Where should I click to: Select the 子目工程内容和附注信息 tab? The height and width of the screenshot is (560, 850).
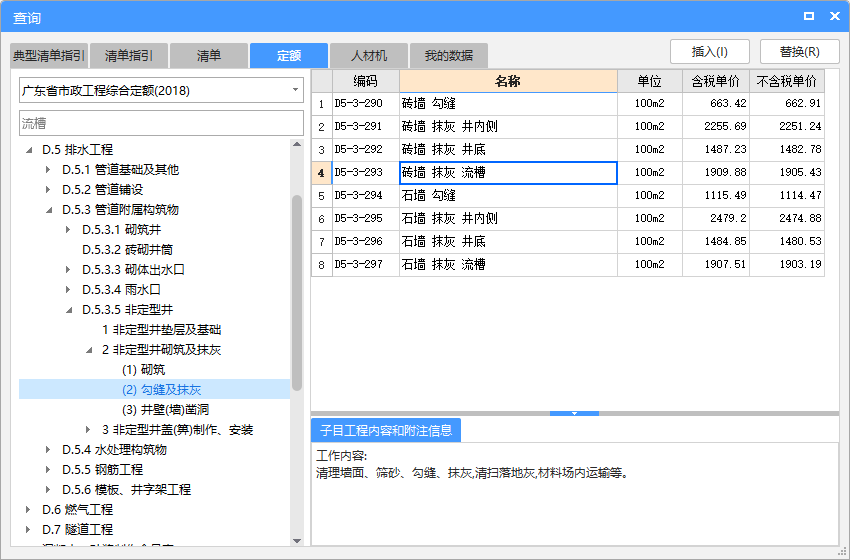pyautogui.click(x=386, y=430)
